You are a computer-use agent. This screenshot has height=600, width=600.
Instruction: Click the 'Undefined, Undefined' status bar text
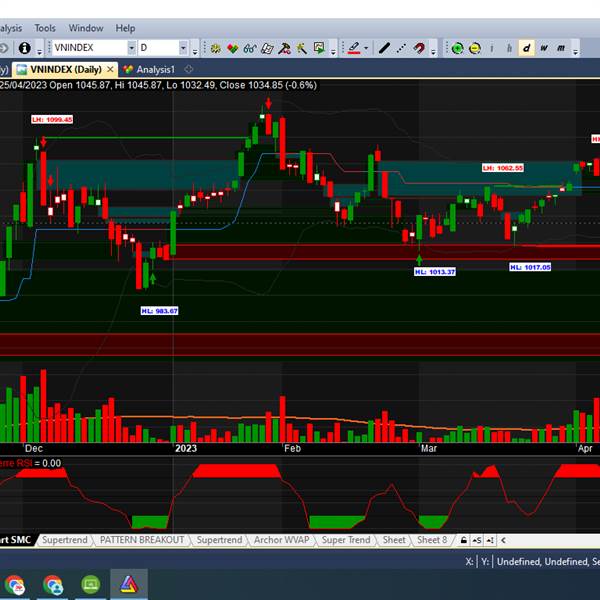click(x=544, y=562)
